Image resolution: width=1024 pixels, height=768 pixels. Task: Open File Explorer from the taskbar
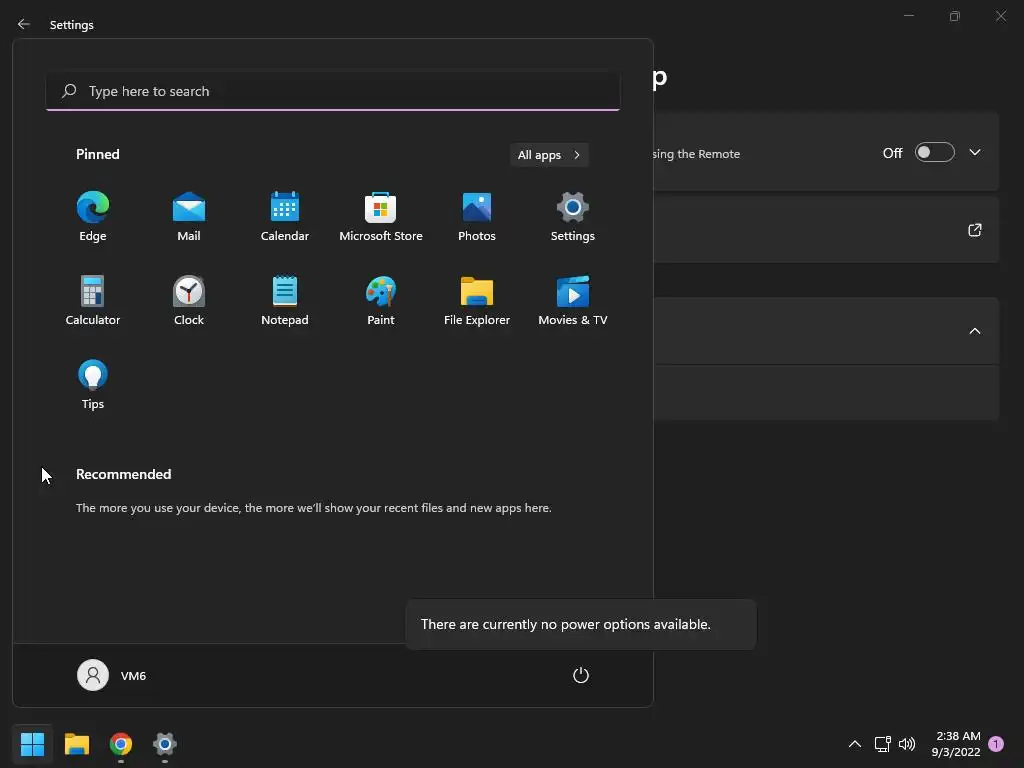76,744
